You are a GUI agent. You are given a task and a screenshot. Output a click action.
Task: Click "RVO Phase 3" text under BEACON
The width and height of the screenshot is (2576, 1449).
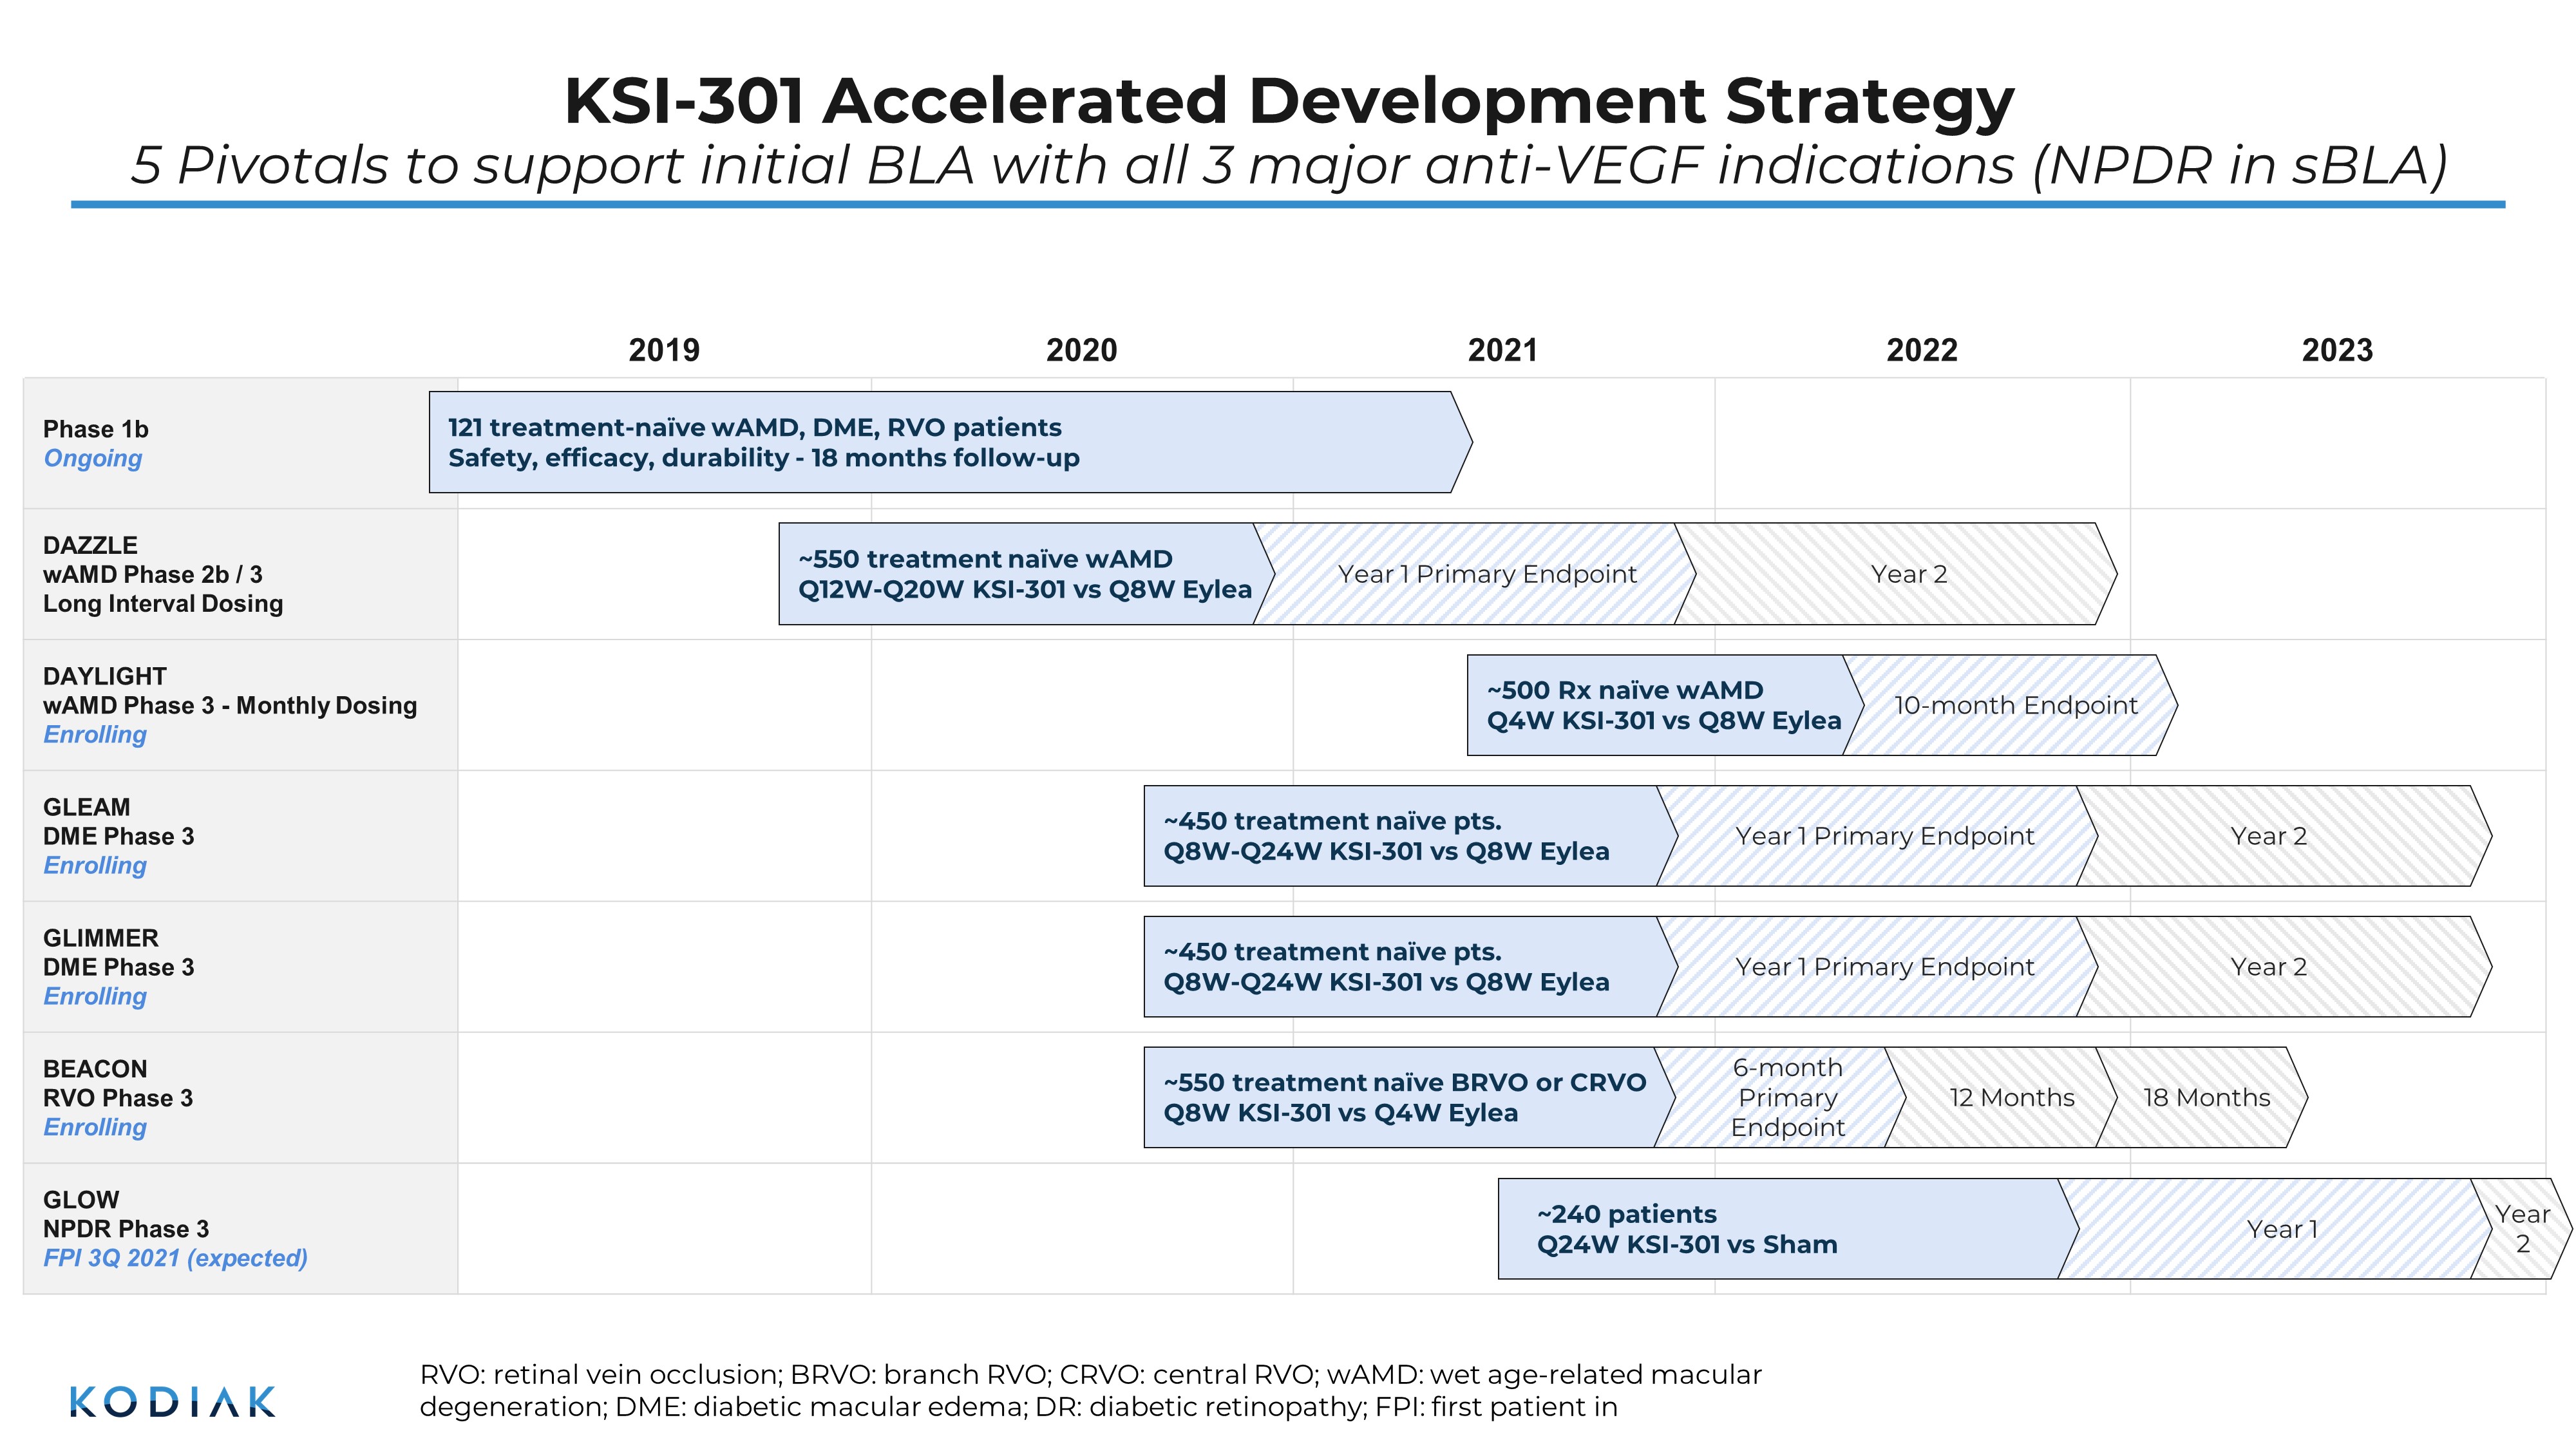coord(118,1098)
